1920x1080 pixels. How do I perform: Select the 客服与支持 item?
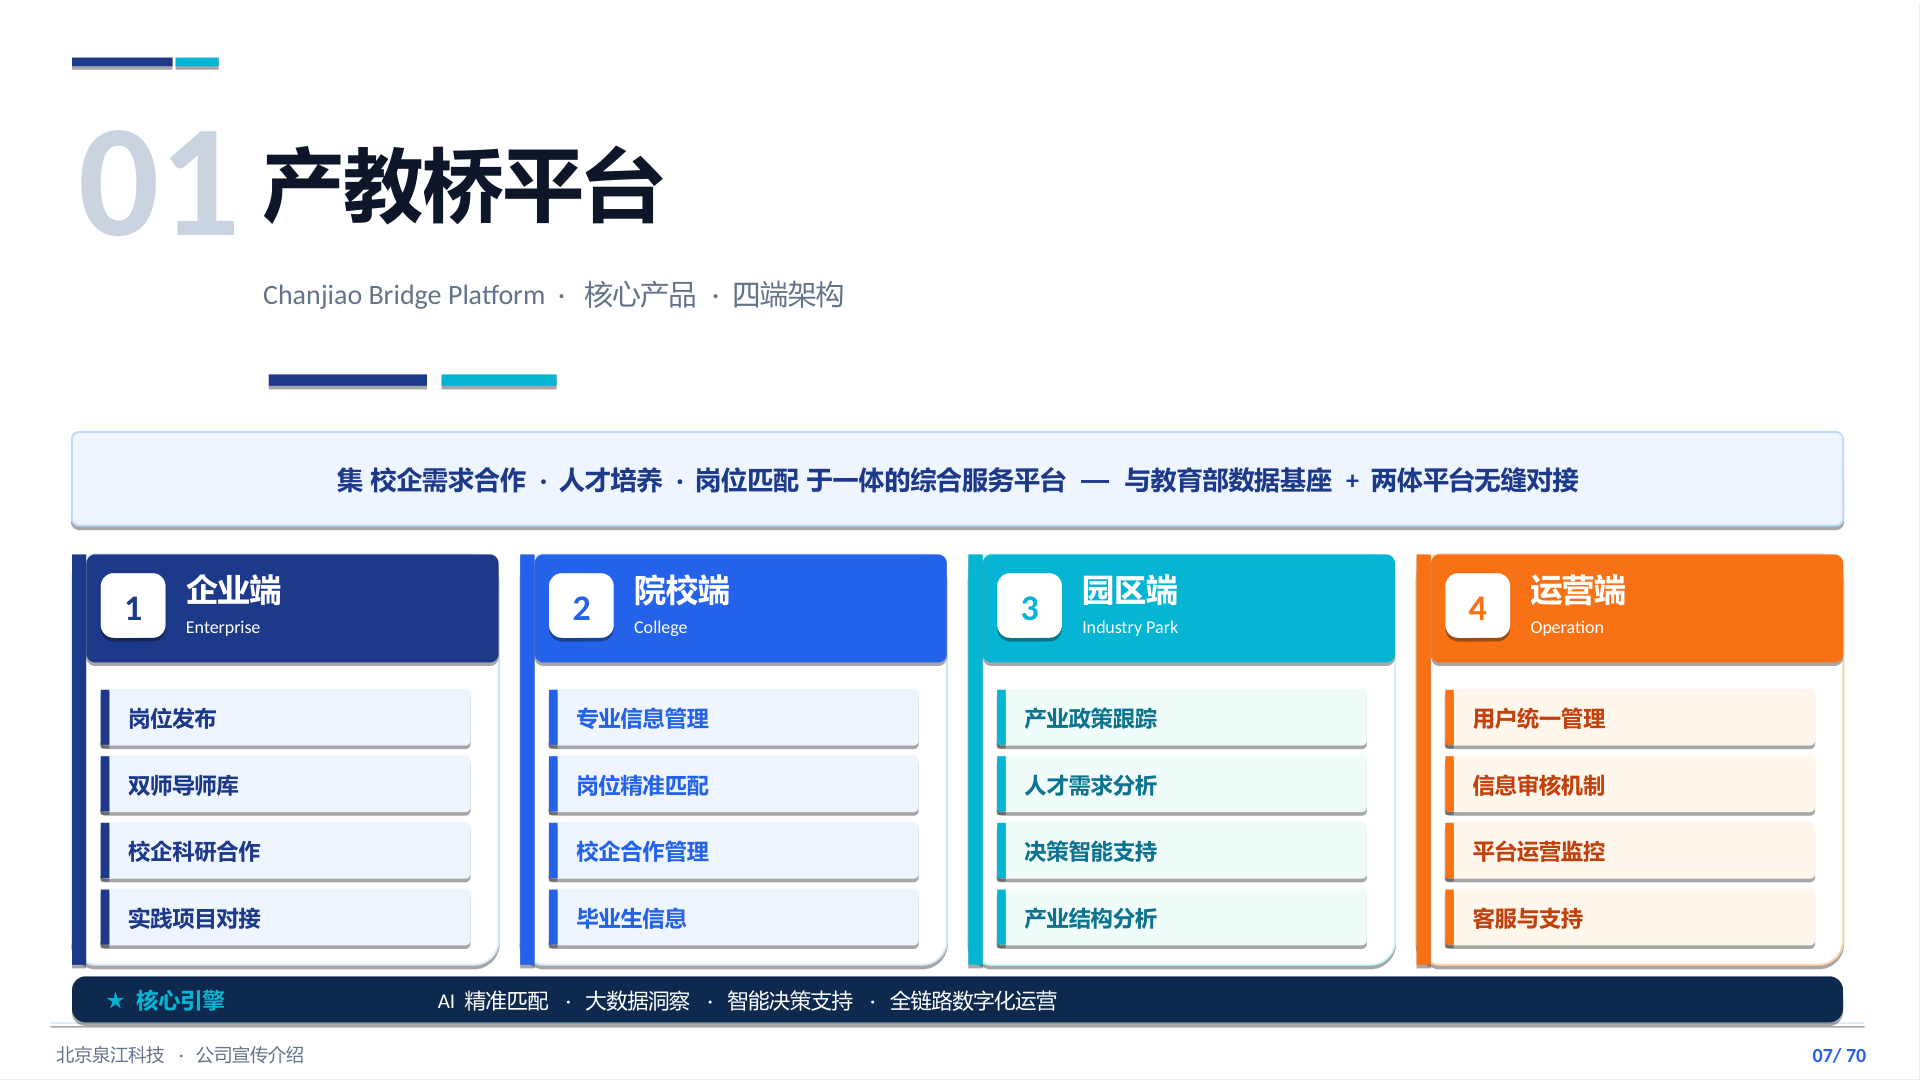tap(1630, 918)
